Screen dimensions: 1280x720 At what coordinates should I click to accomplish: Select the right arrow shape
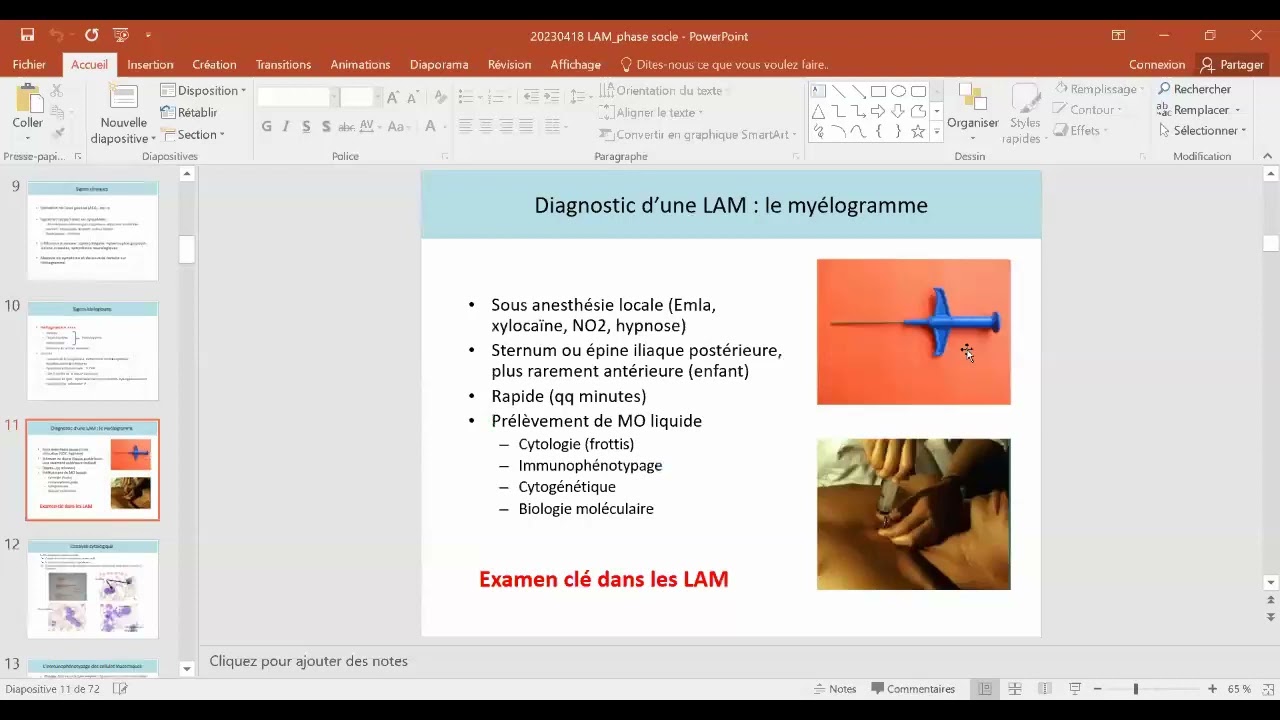click(878, 111)
